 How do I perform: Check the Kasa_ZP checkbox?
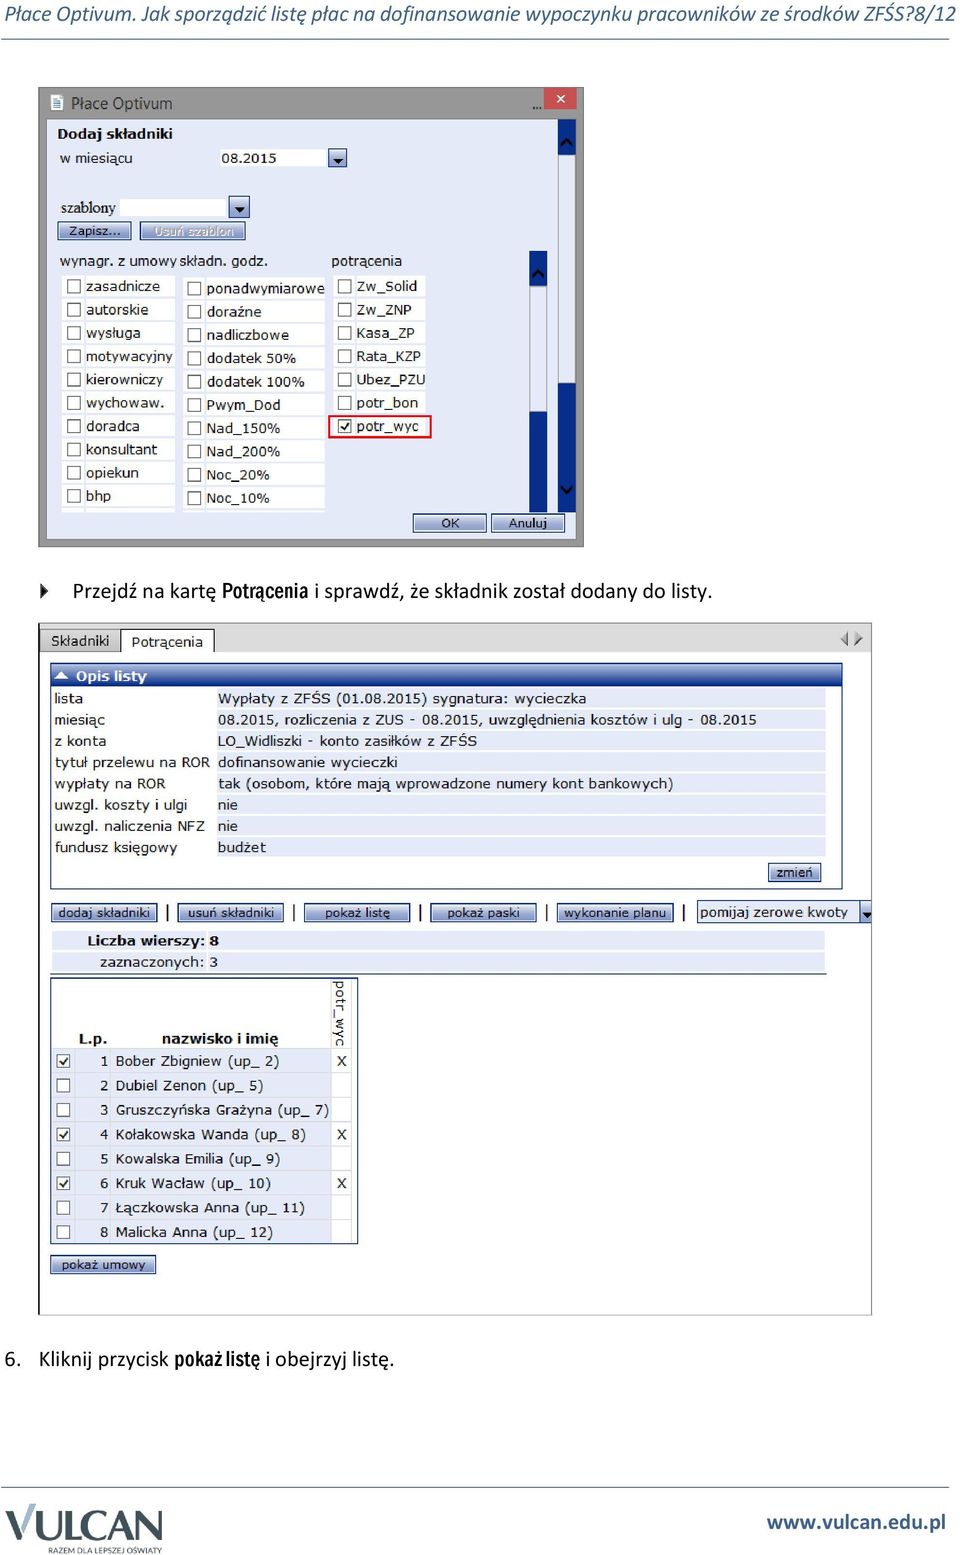345,333
